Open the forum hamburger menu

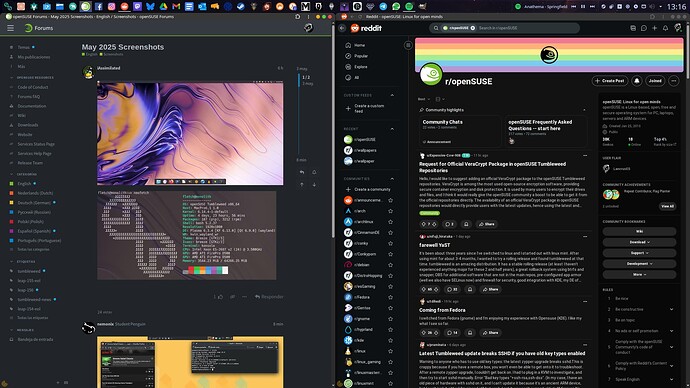pos(11,28)
